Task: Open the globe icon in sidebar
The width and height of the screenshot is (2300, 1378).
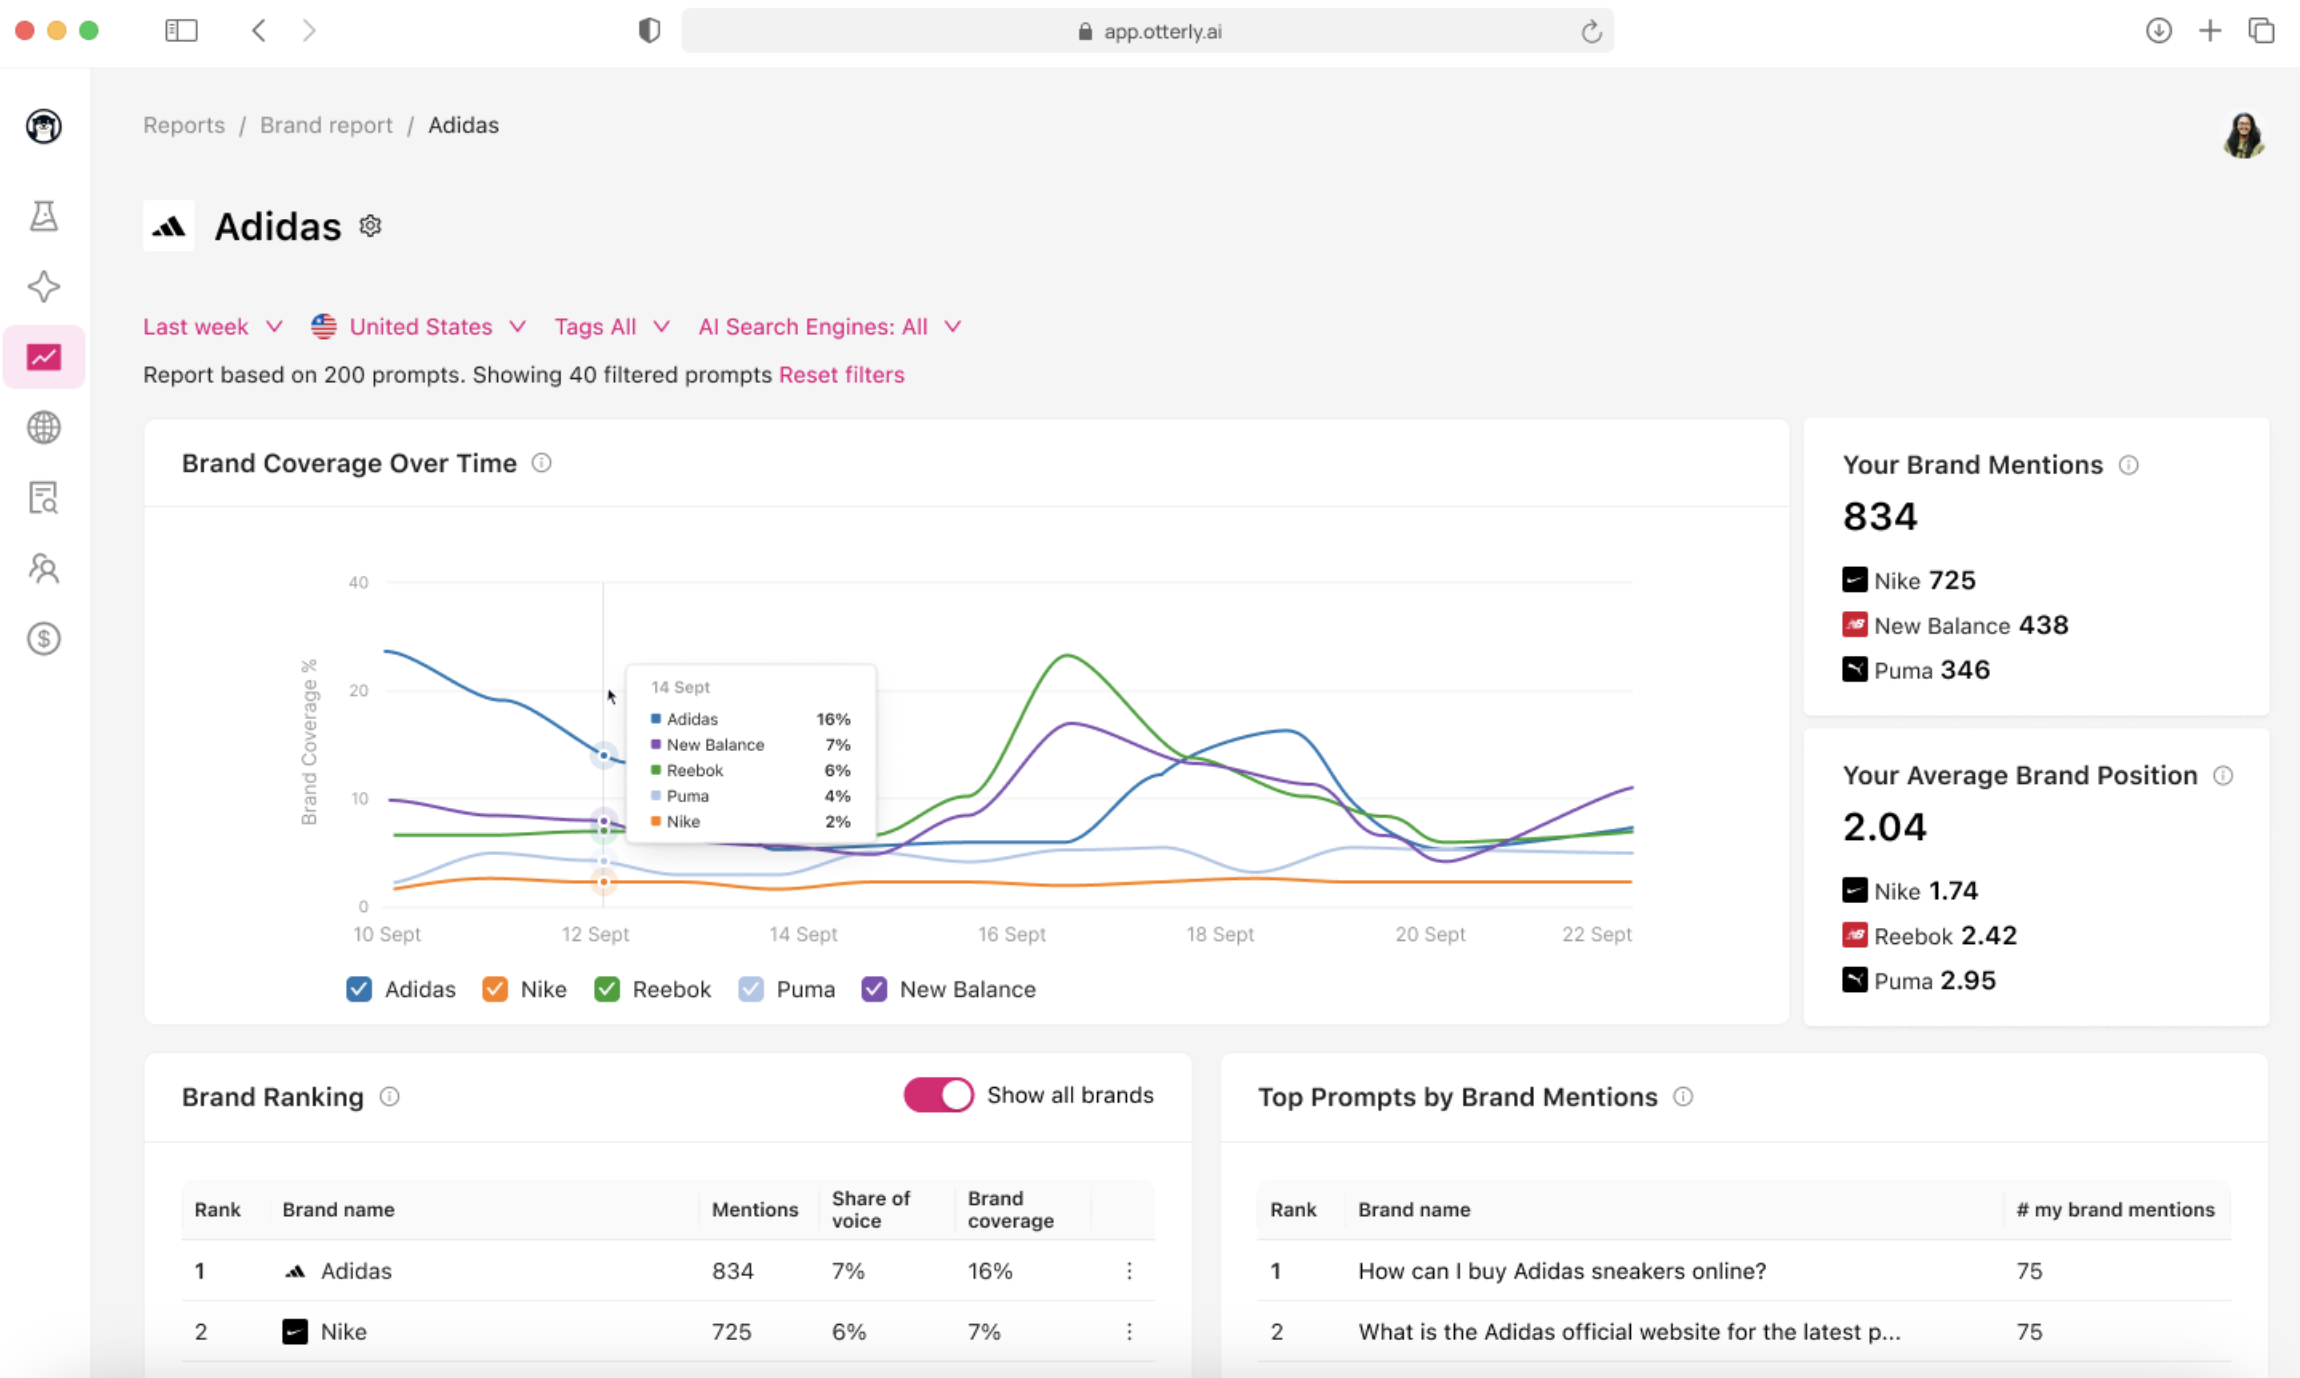Action: (43, 427)
